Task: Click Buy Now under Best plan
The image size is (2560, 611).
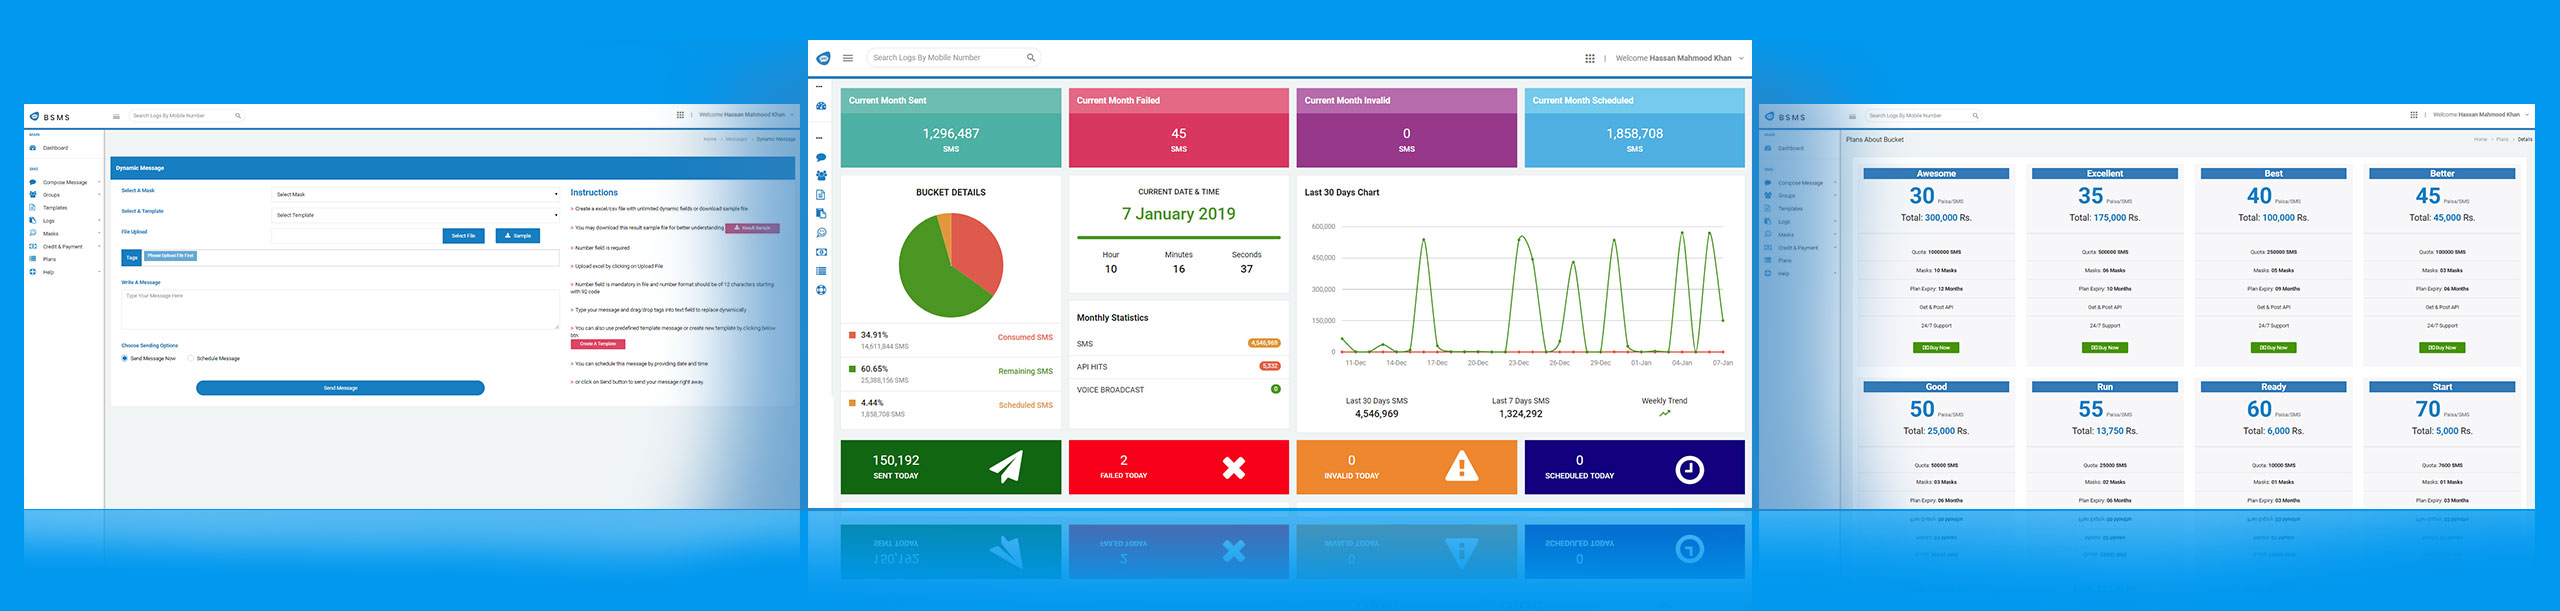Action: pyautogui.click(x=2273, y=348)
